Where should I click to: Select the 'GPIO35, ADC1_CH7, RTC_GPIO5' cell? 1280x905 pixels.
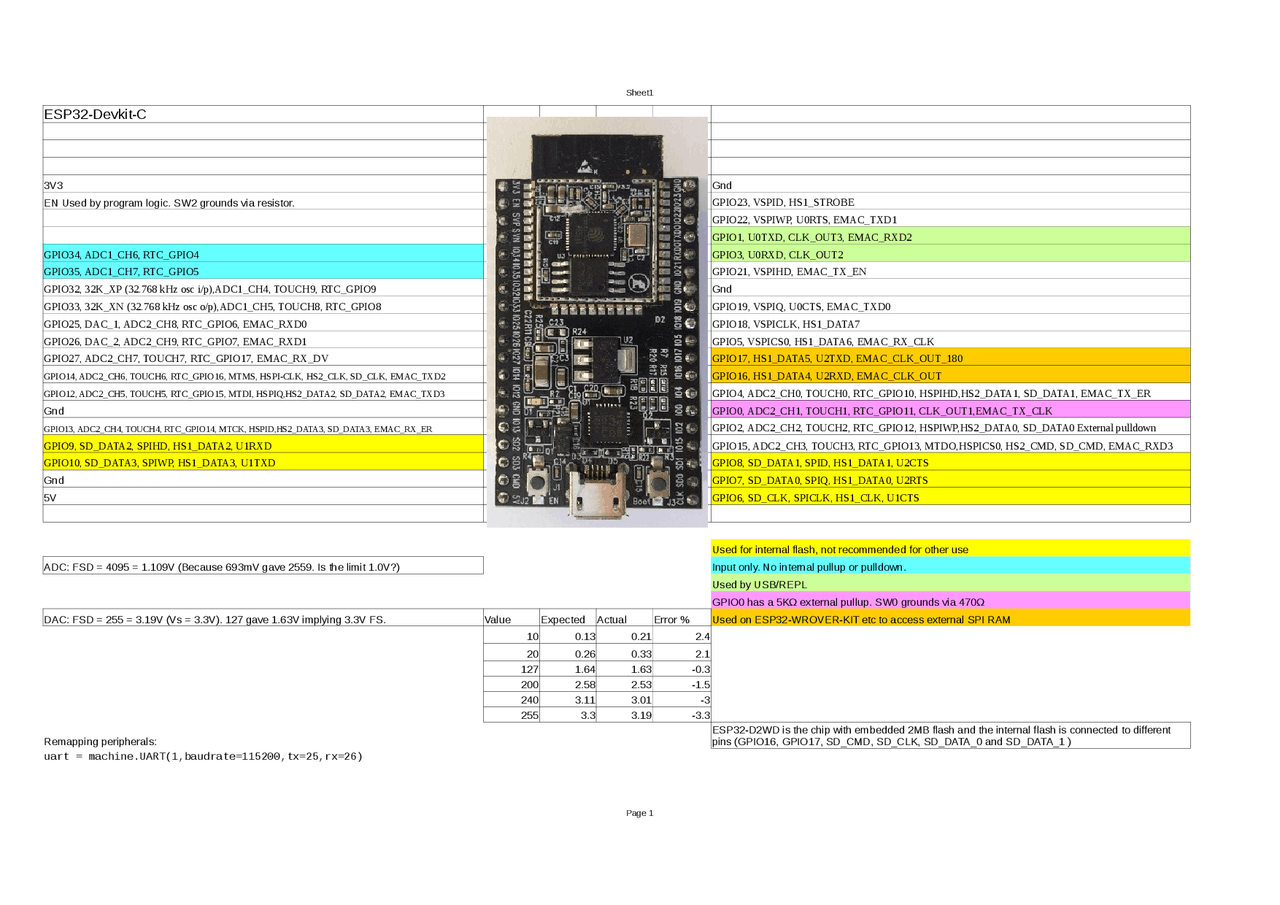coord(263,271)
